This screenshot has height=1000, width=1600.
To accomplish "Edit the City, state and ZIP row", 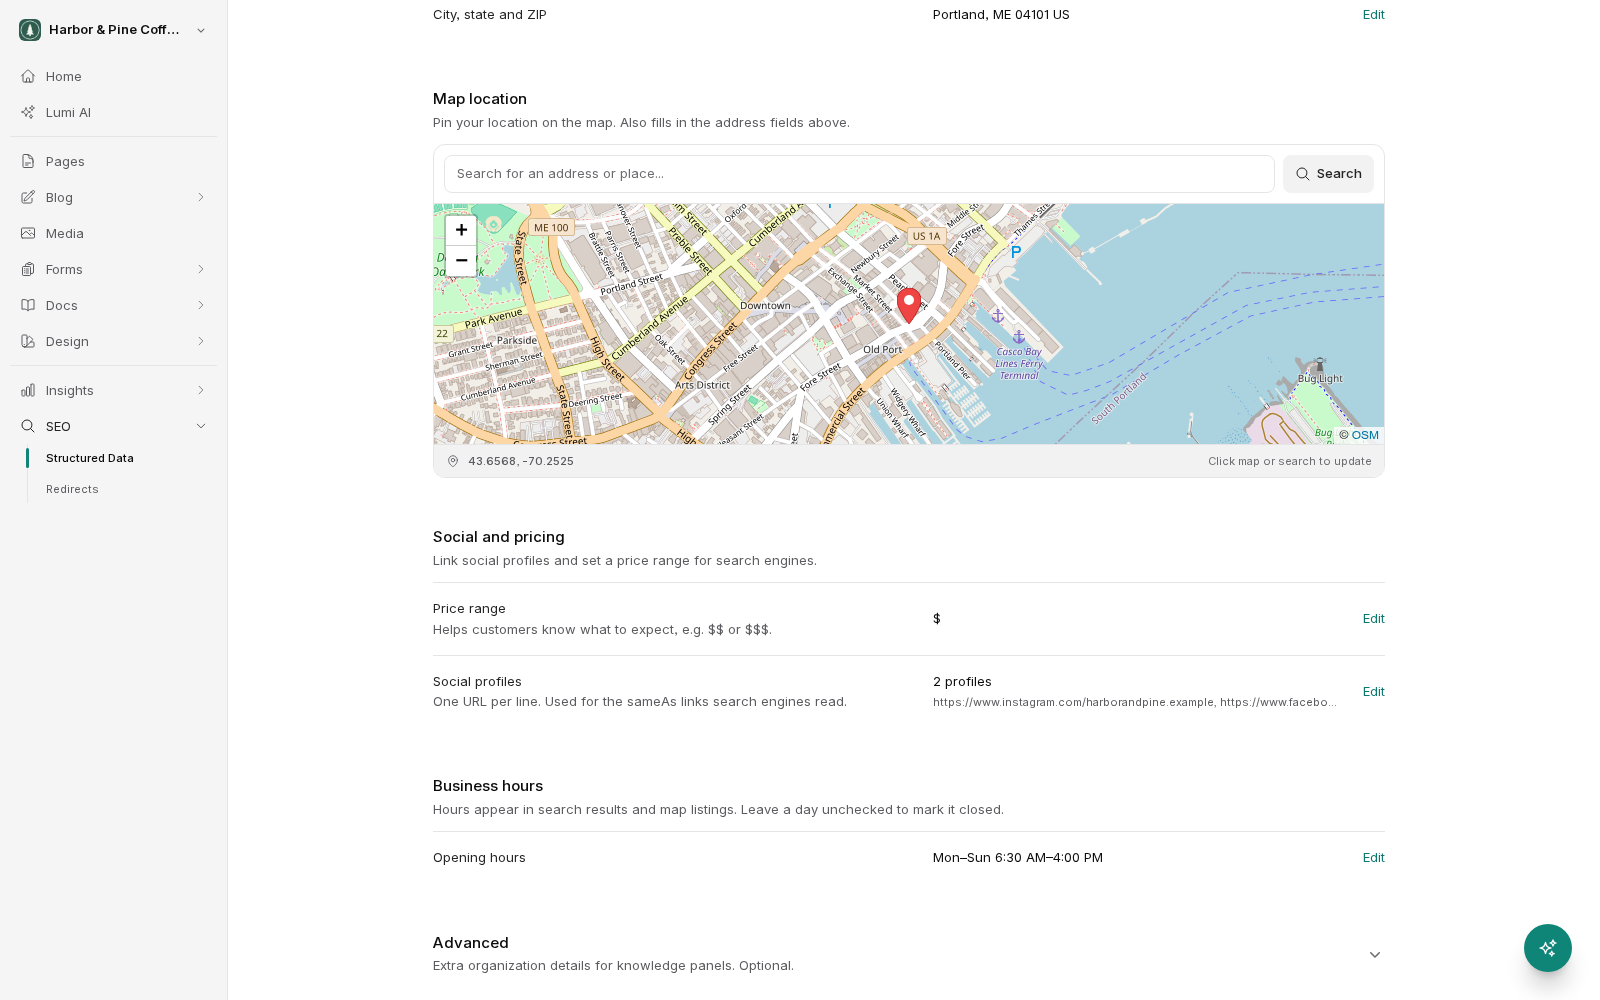I will click(1374, 14).
